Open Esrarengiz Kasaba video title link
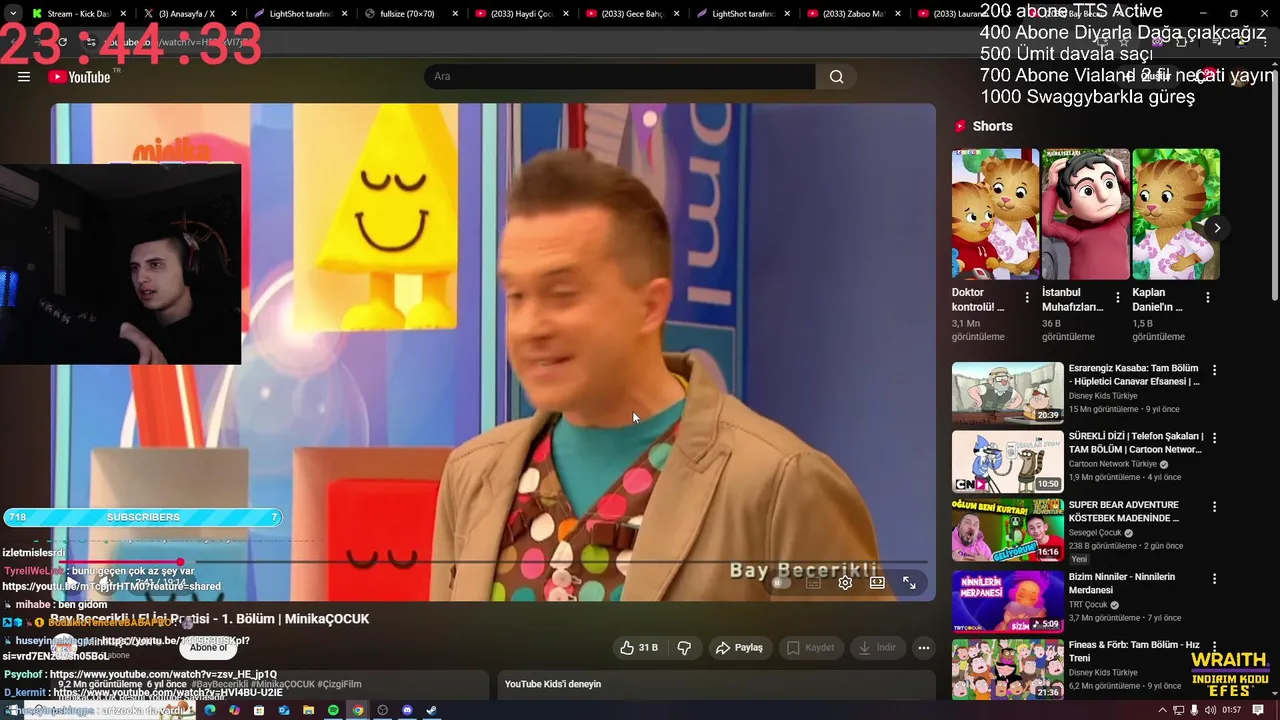The width and height of the screenshot is (1280, 720). (x=1134, y=375)
